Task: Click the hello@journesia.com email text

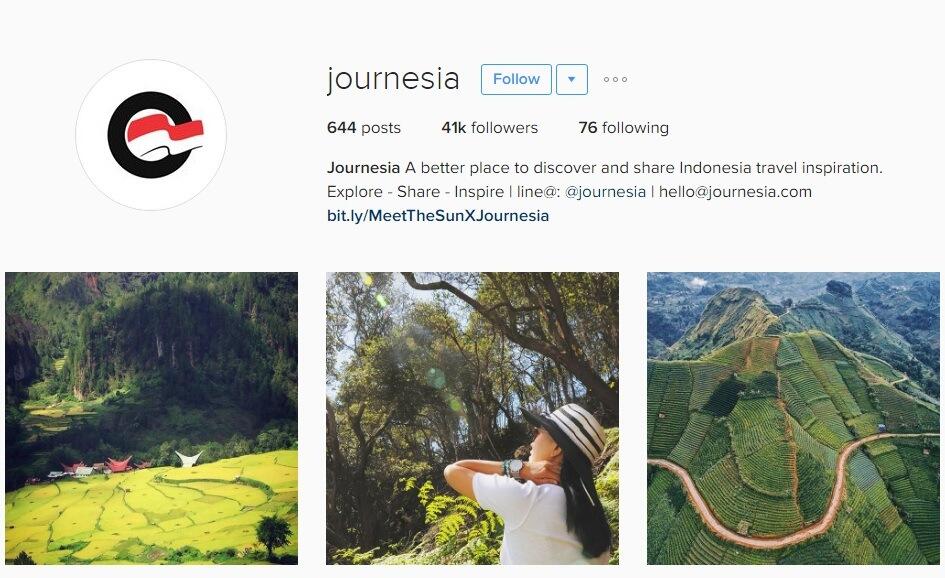Action: [x=735, y=192]
